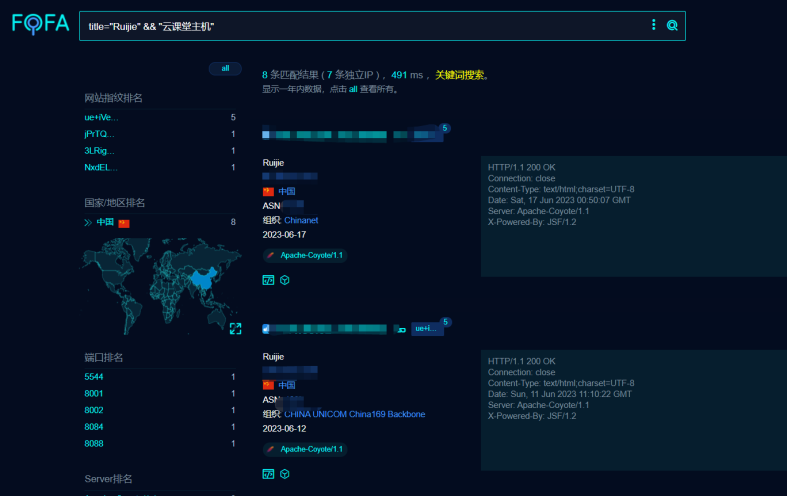
Task: Click 中国 in the 2023-06-12 result
Action: coord(287,385)
